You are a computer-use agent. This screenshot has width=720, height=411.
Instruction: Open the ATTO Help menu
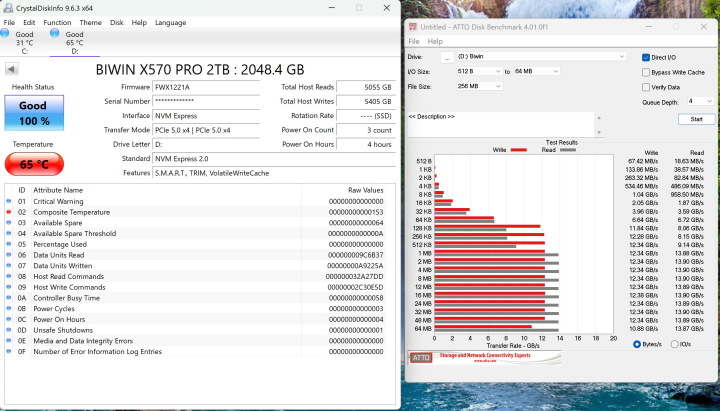[435, 42]
